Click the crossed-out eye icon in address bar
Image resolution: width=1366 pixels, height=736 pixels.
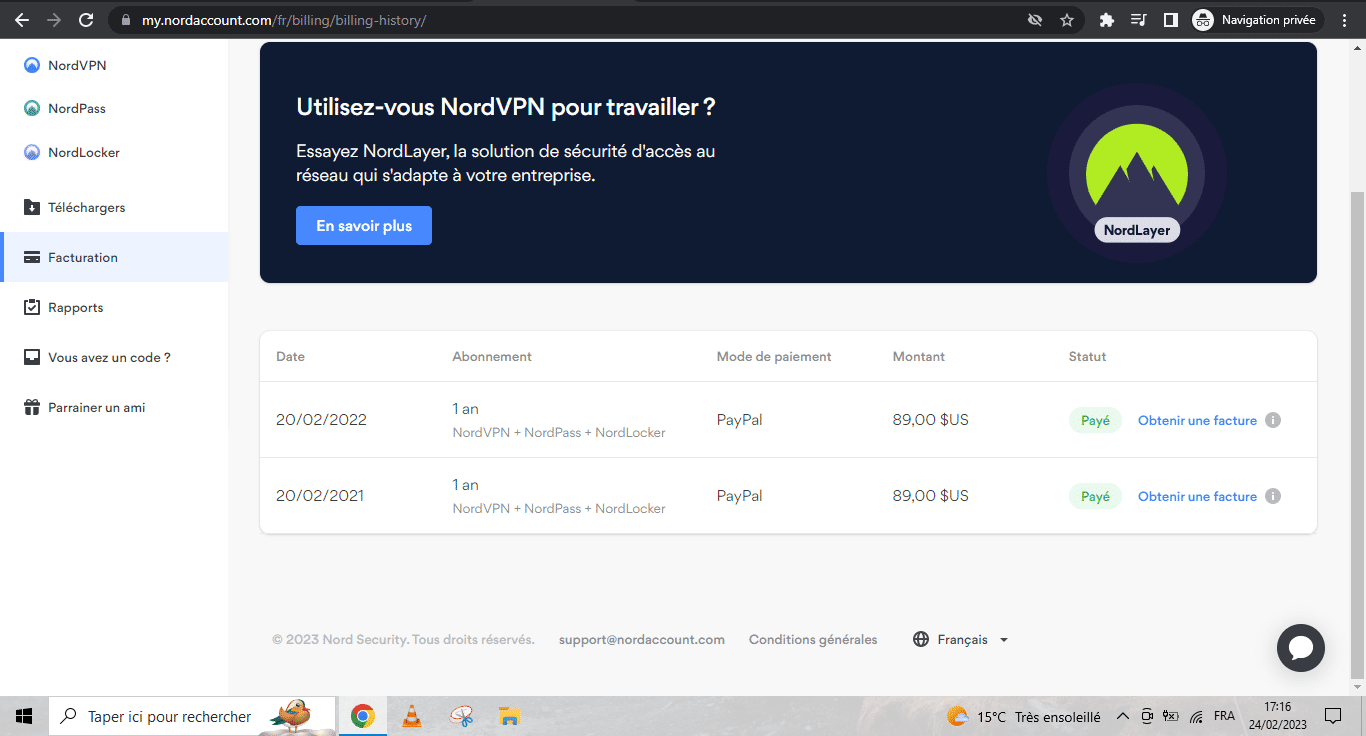pos(1035,20)
